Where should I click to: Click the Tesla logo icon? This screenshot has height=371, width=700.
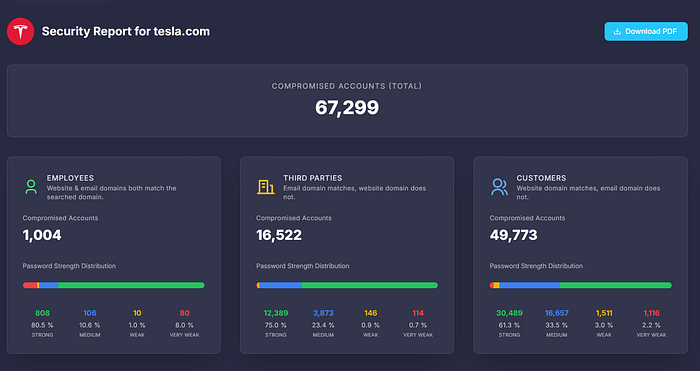click(x=21, y=31)
